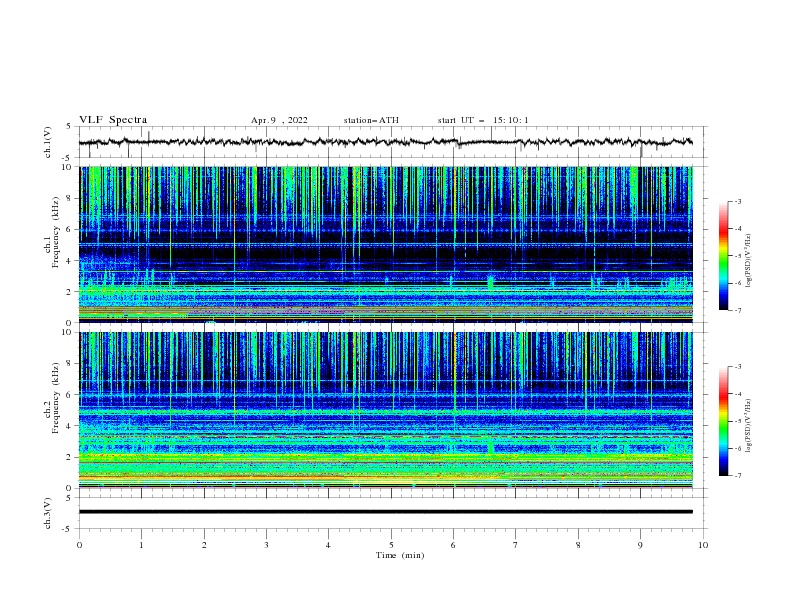
Task: Select the ch.1 "Frequency (kHz)" axis label
Action: (56, 233)
